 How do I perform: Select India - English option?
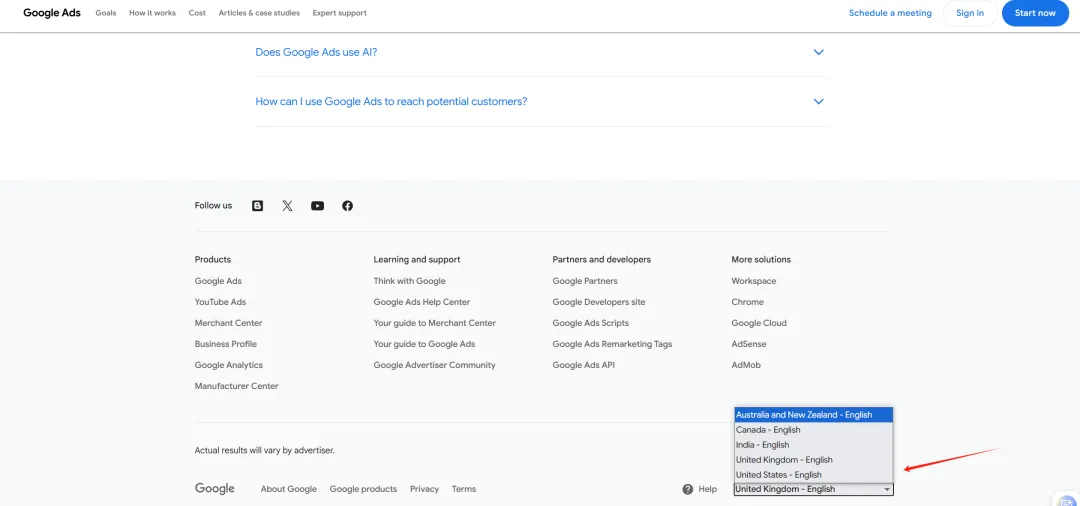click(x=813, y=445)
